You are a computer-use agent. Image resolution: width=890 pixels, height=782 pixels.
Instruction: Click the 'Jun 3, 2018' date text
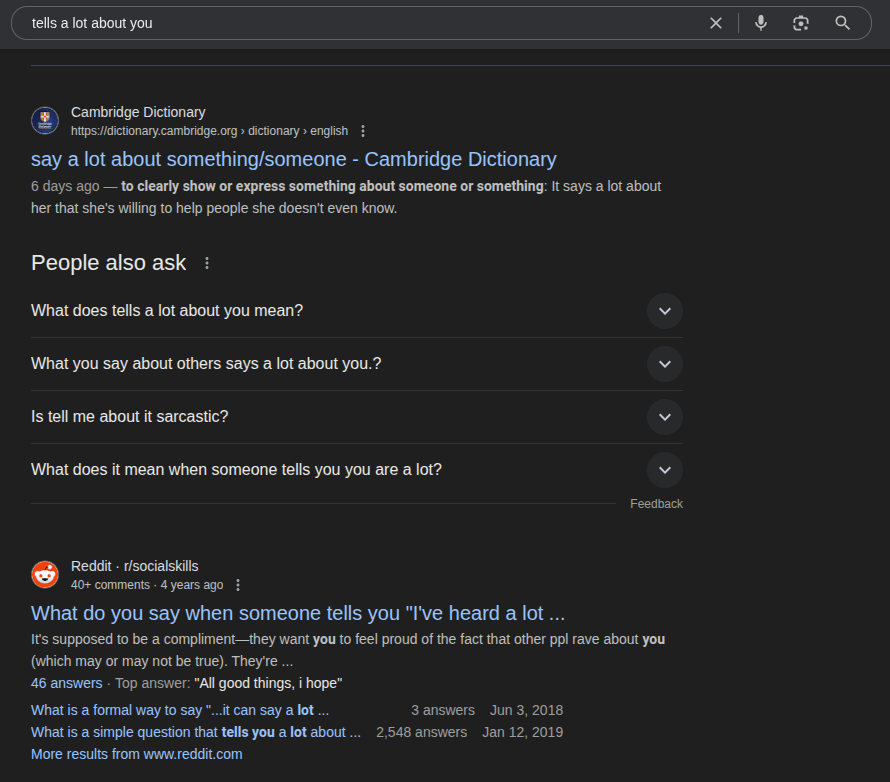tap(526, 710)
